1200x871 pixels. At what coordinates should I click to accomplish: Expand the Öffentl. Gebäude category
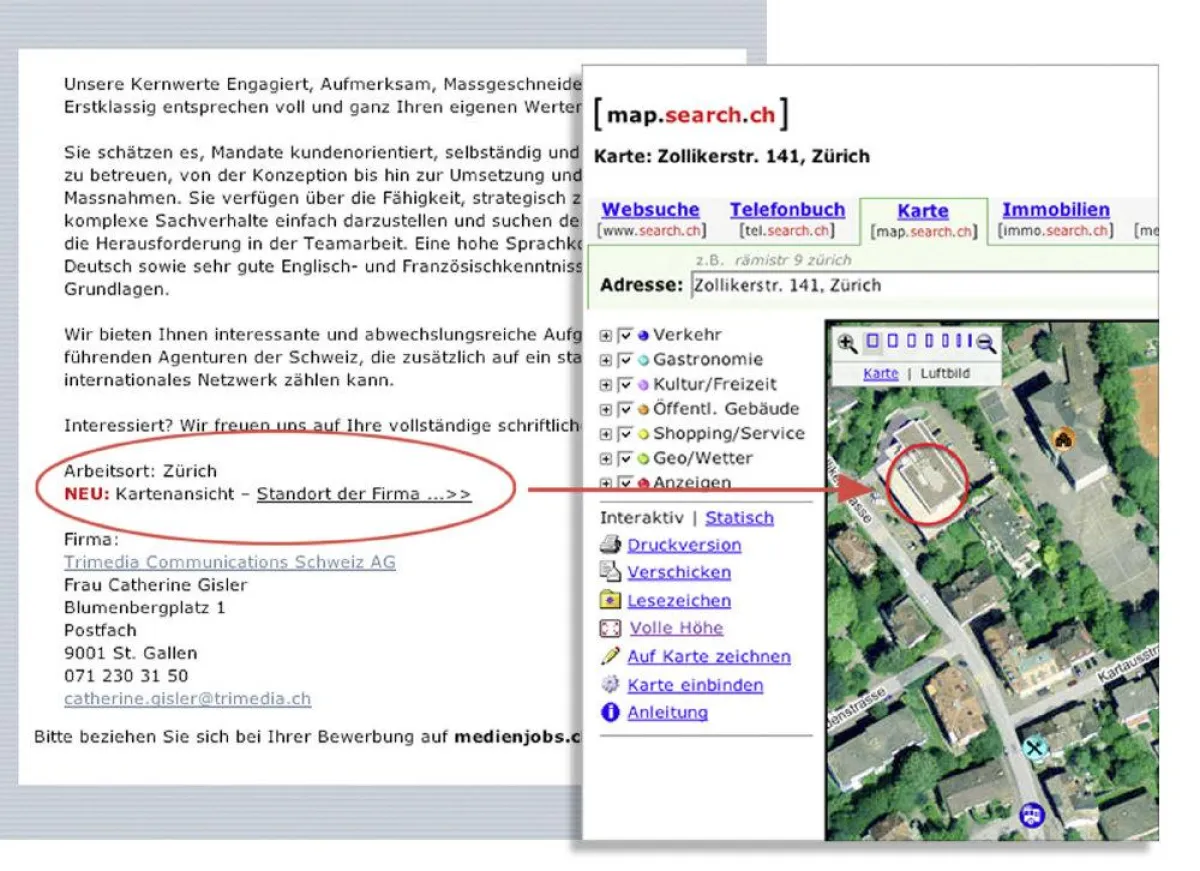pyautogui.click(x=604, y=409)
